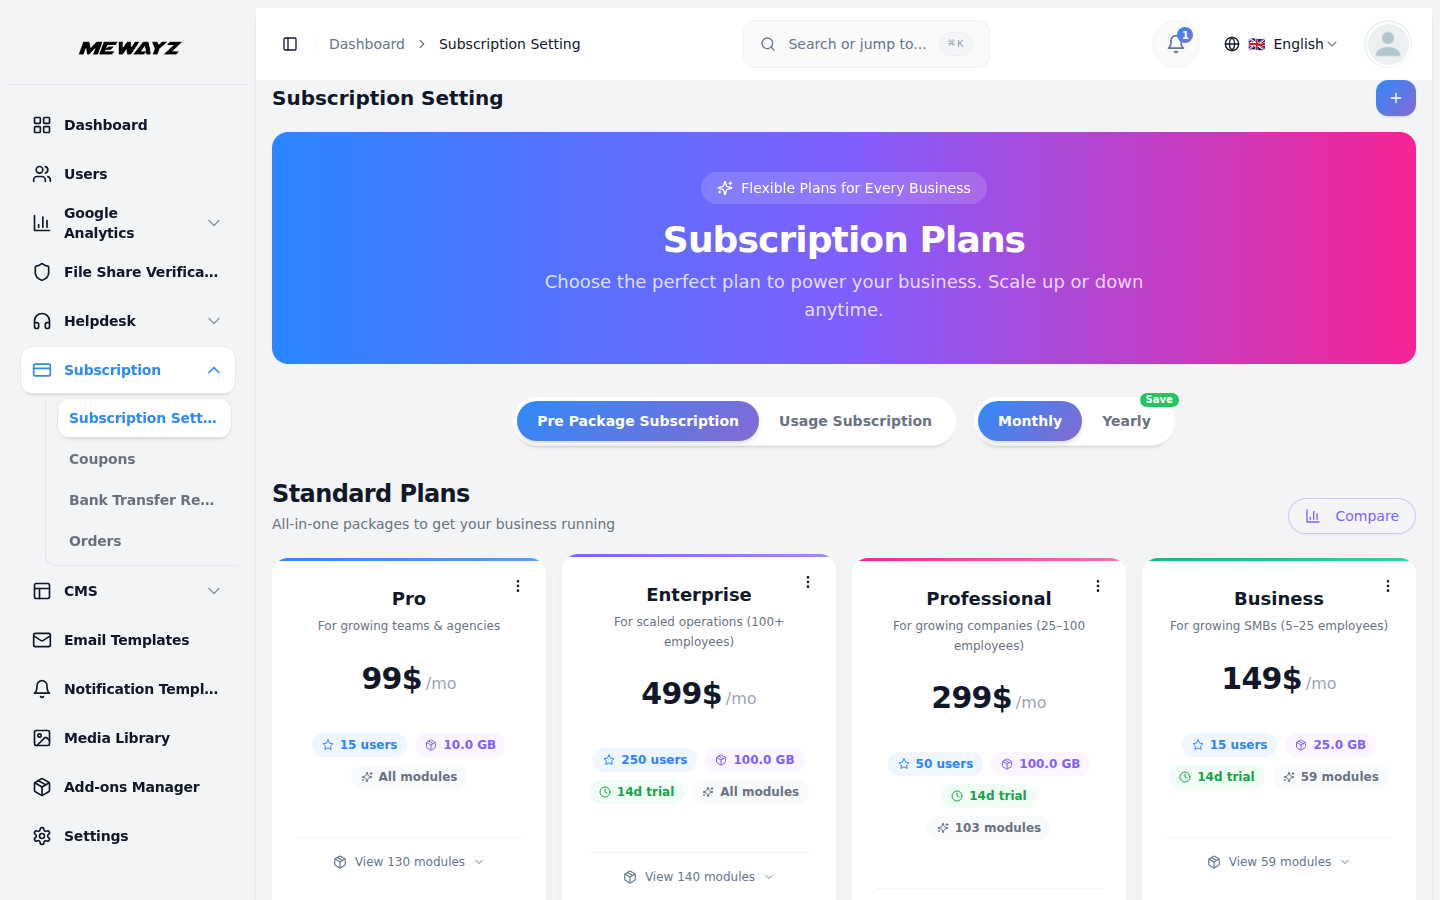This screenshot has width=1440, height=900.
Task: Click the Settings gear icon
Action: coord(40,835)
